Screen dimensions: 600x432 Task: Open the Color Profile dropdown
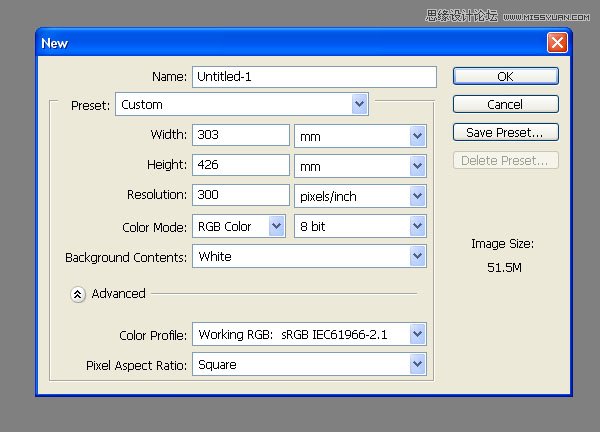click(309, 334)
